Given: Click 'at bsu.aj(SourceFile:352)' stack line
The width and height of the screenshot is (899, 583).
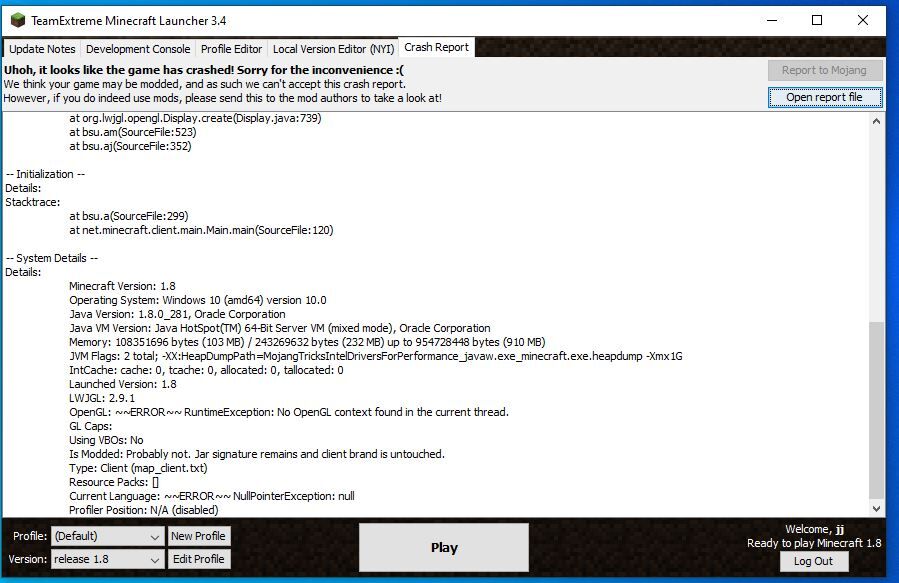Looking at the screenshot, I should click(130, 146).
